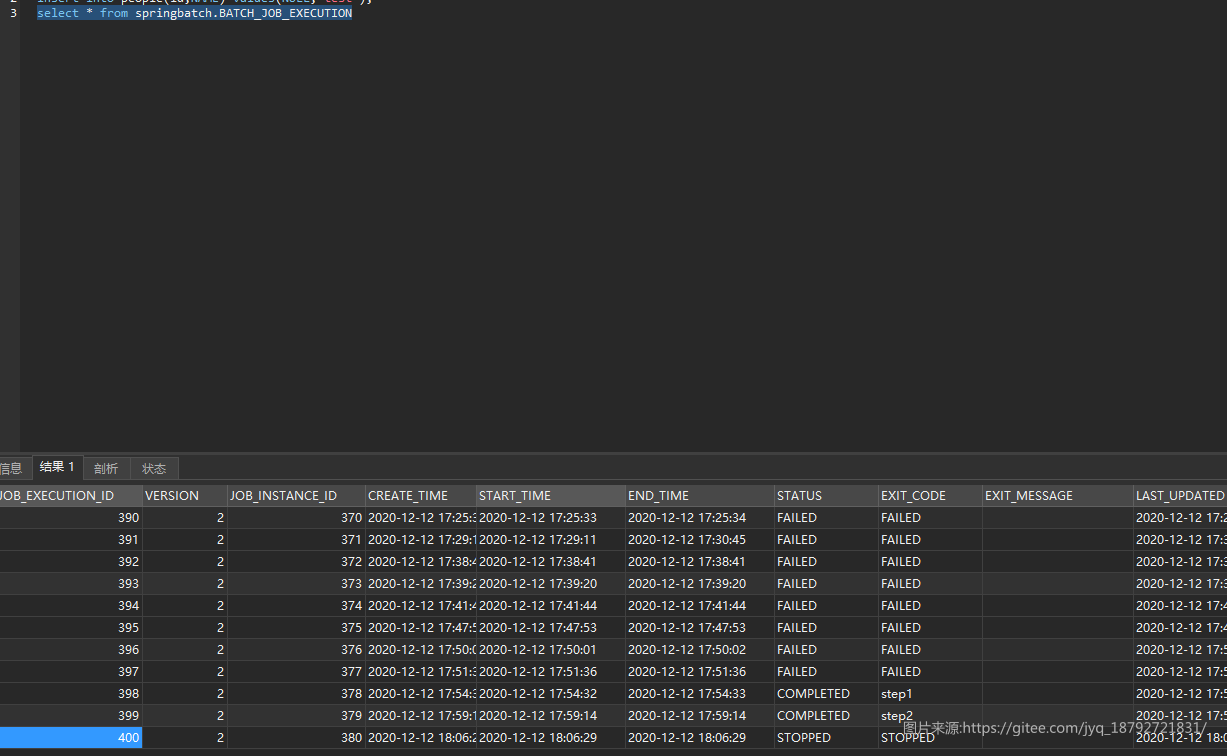Click the EXIT_CODE column header
The width and height of the screenshot is (1227, 756).
click(x=930, y=496)
